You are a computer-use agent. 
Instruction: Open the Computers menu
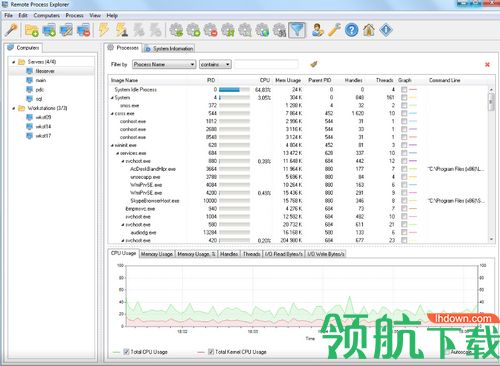pos(47,16)
